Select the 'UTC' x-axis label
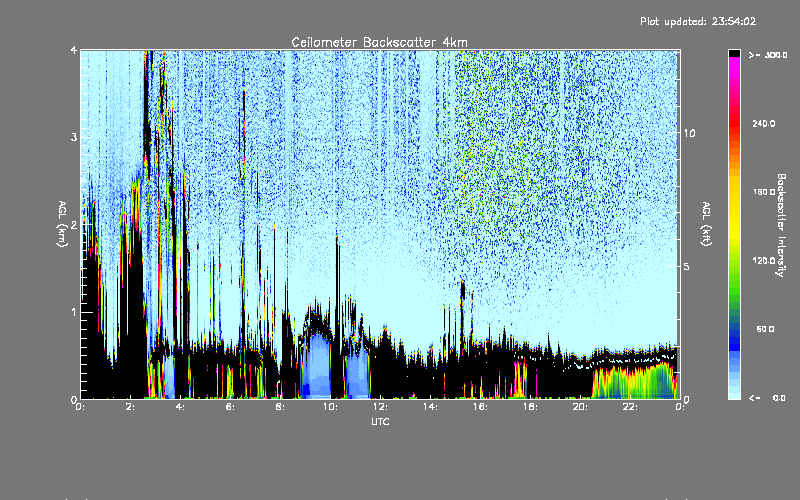This screenshot has width=800, height=500. pyautogui.click(x=380, y=421)
